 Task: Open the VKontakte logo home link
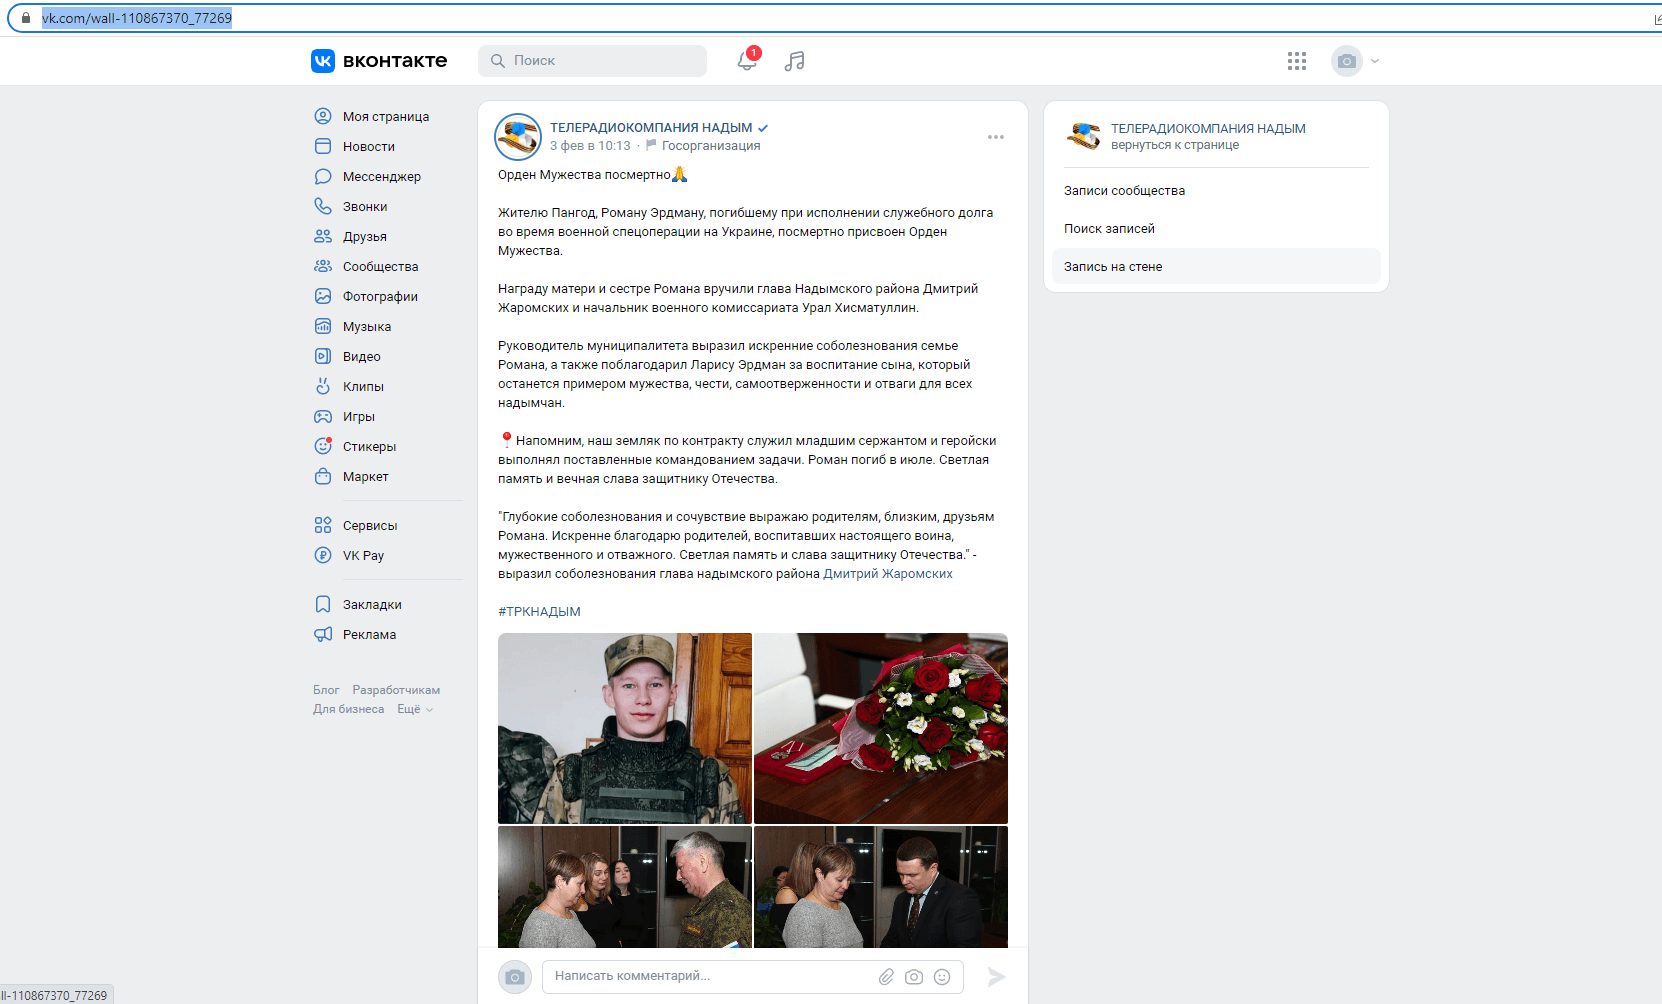[379, 61]
